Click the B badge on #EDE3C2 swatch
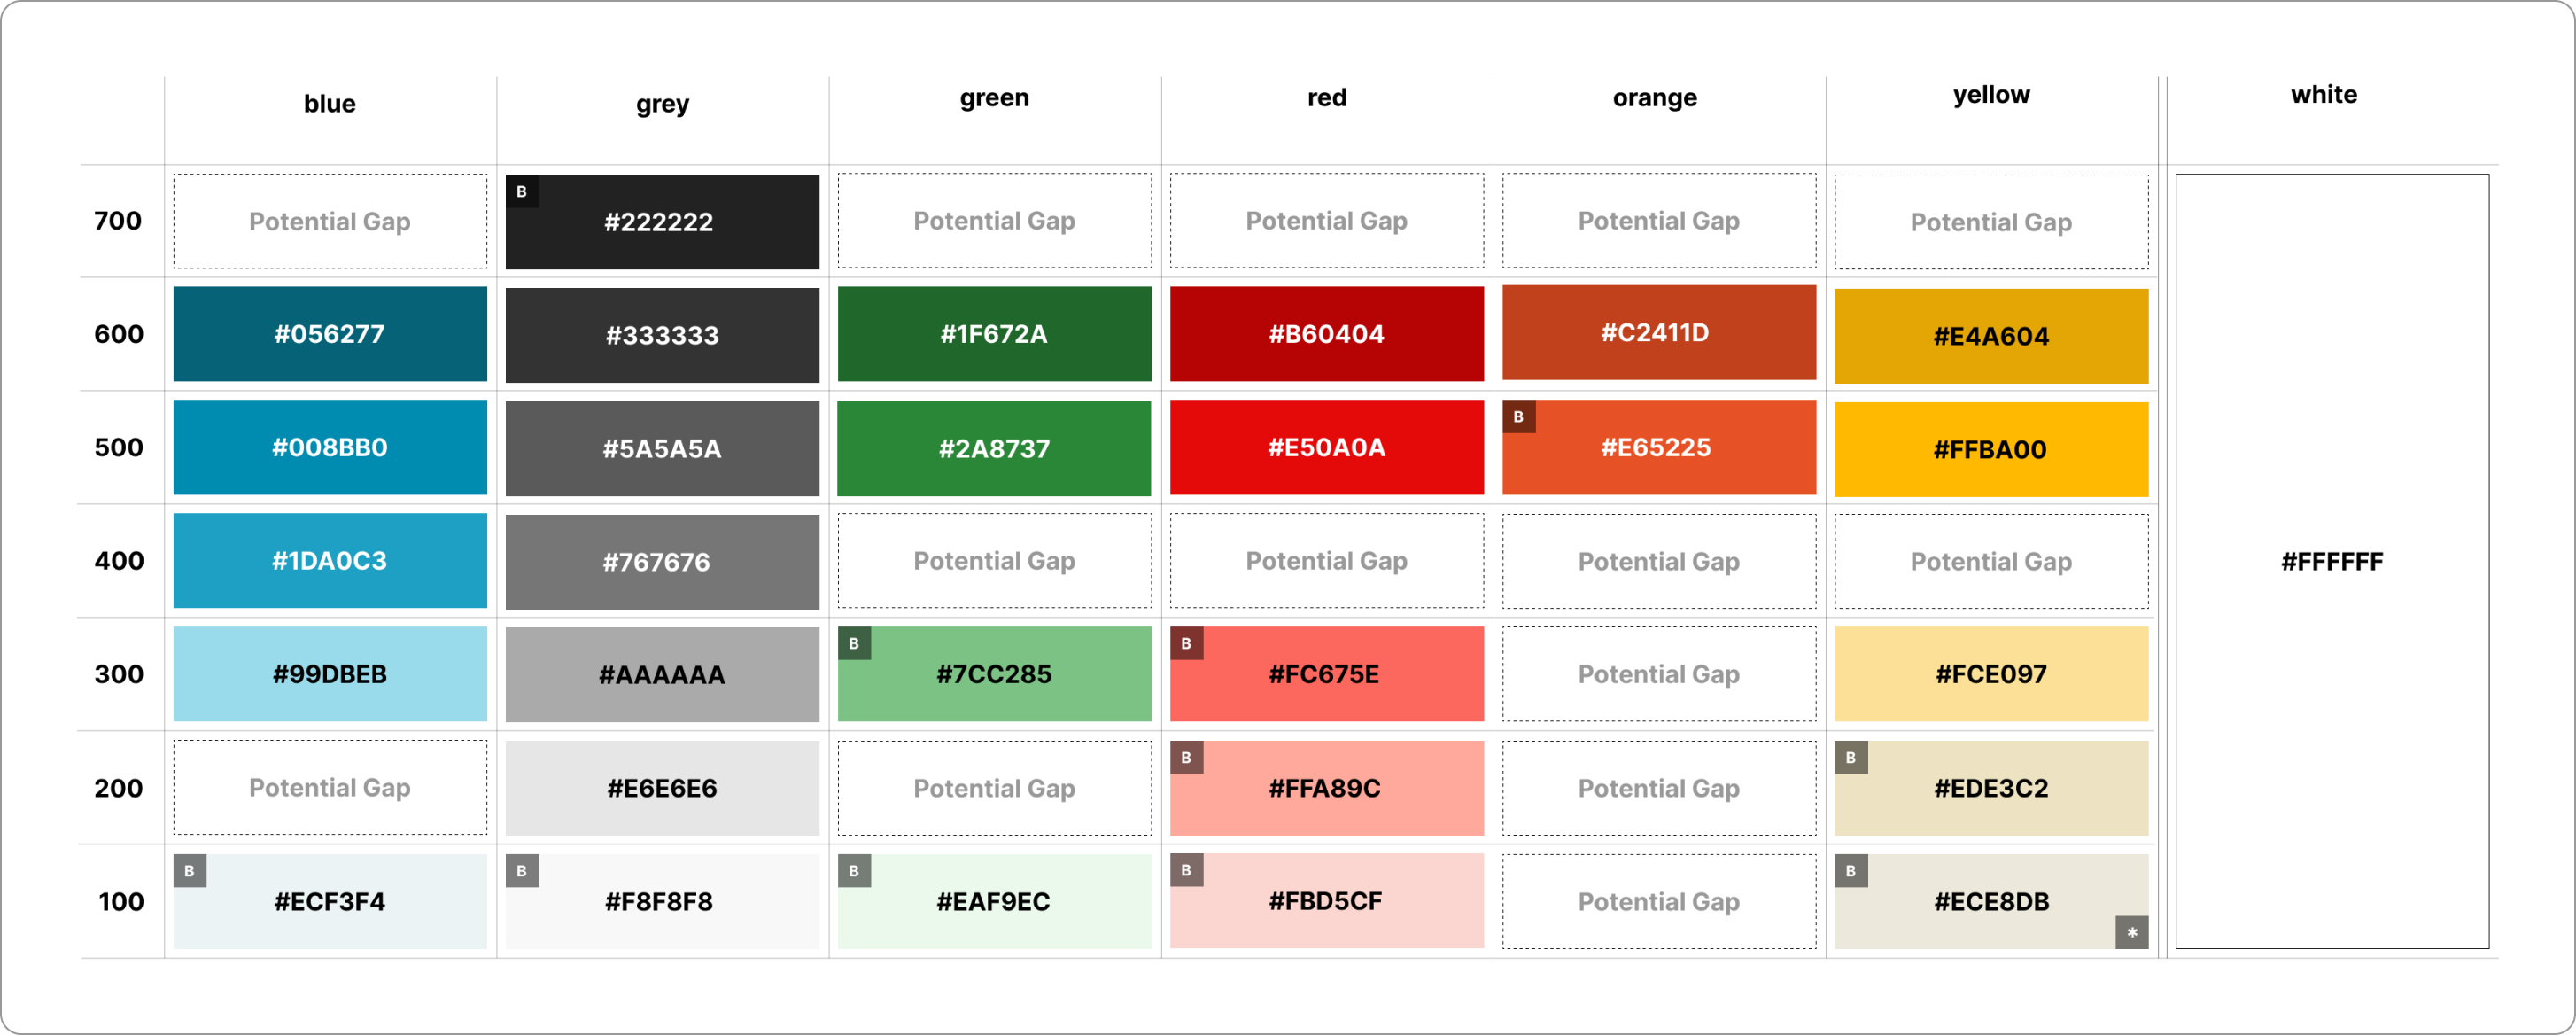Screen dimensions: 2576x1035 click(1850, 757)
